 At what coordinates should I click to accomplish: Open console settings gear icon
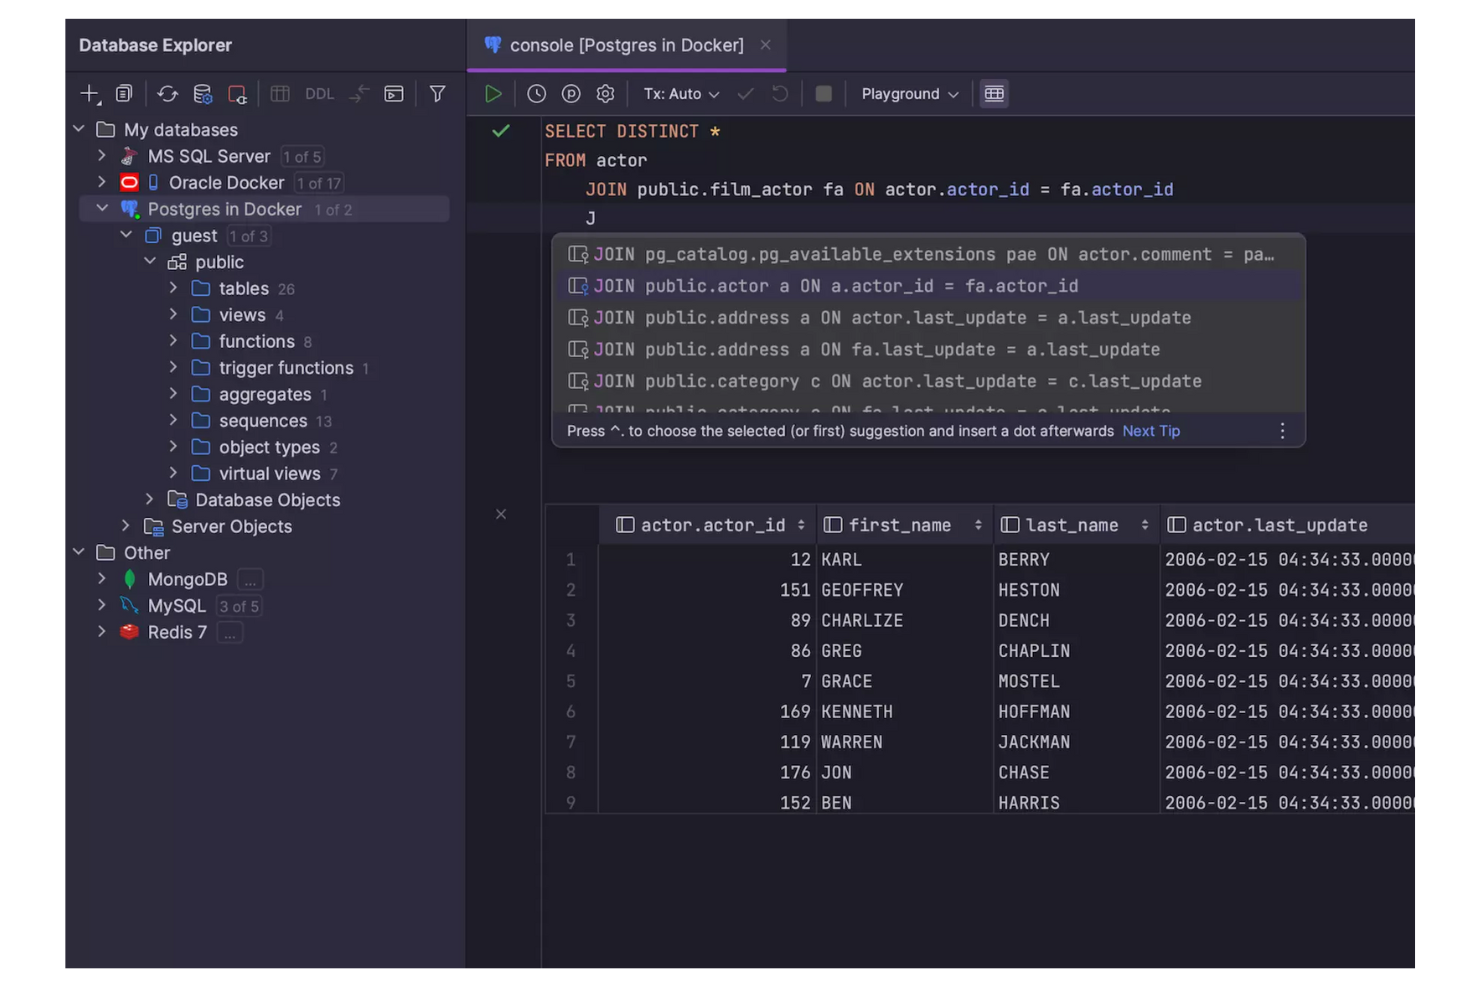pyautogui.click(x=605, y=94)
